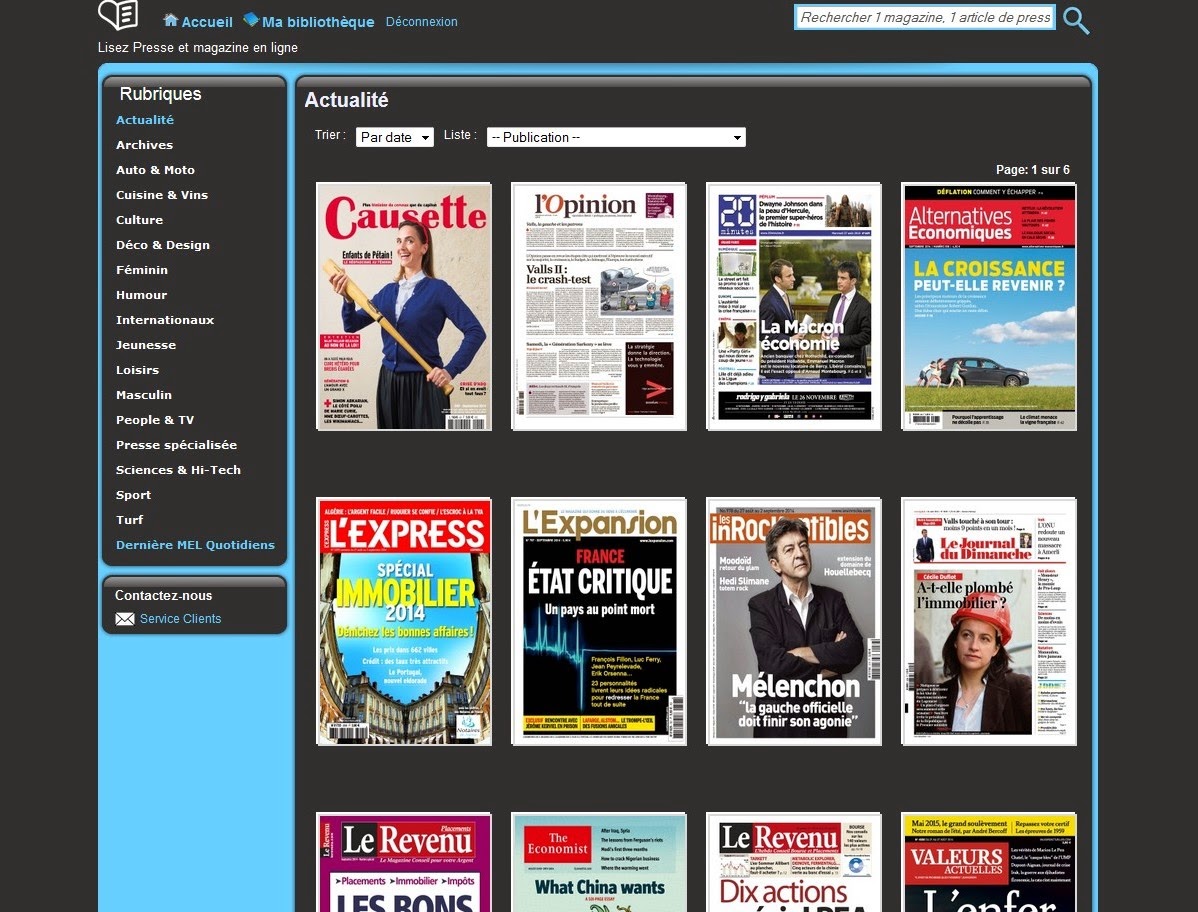1198x912 pixels.
Task: Open The Economist 'What China wants' cover
Action: (599, 862)
